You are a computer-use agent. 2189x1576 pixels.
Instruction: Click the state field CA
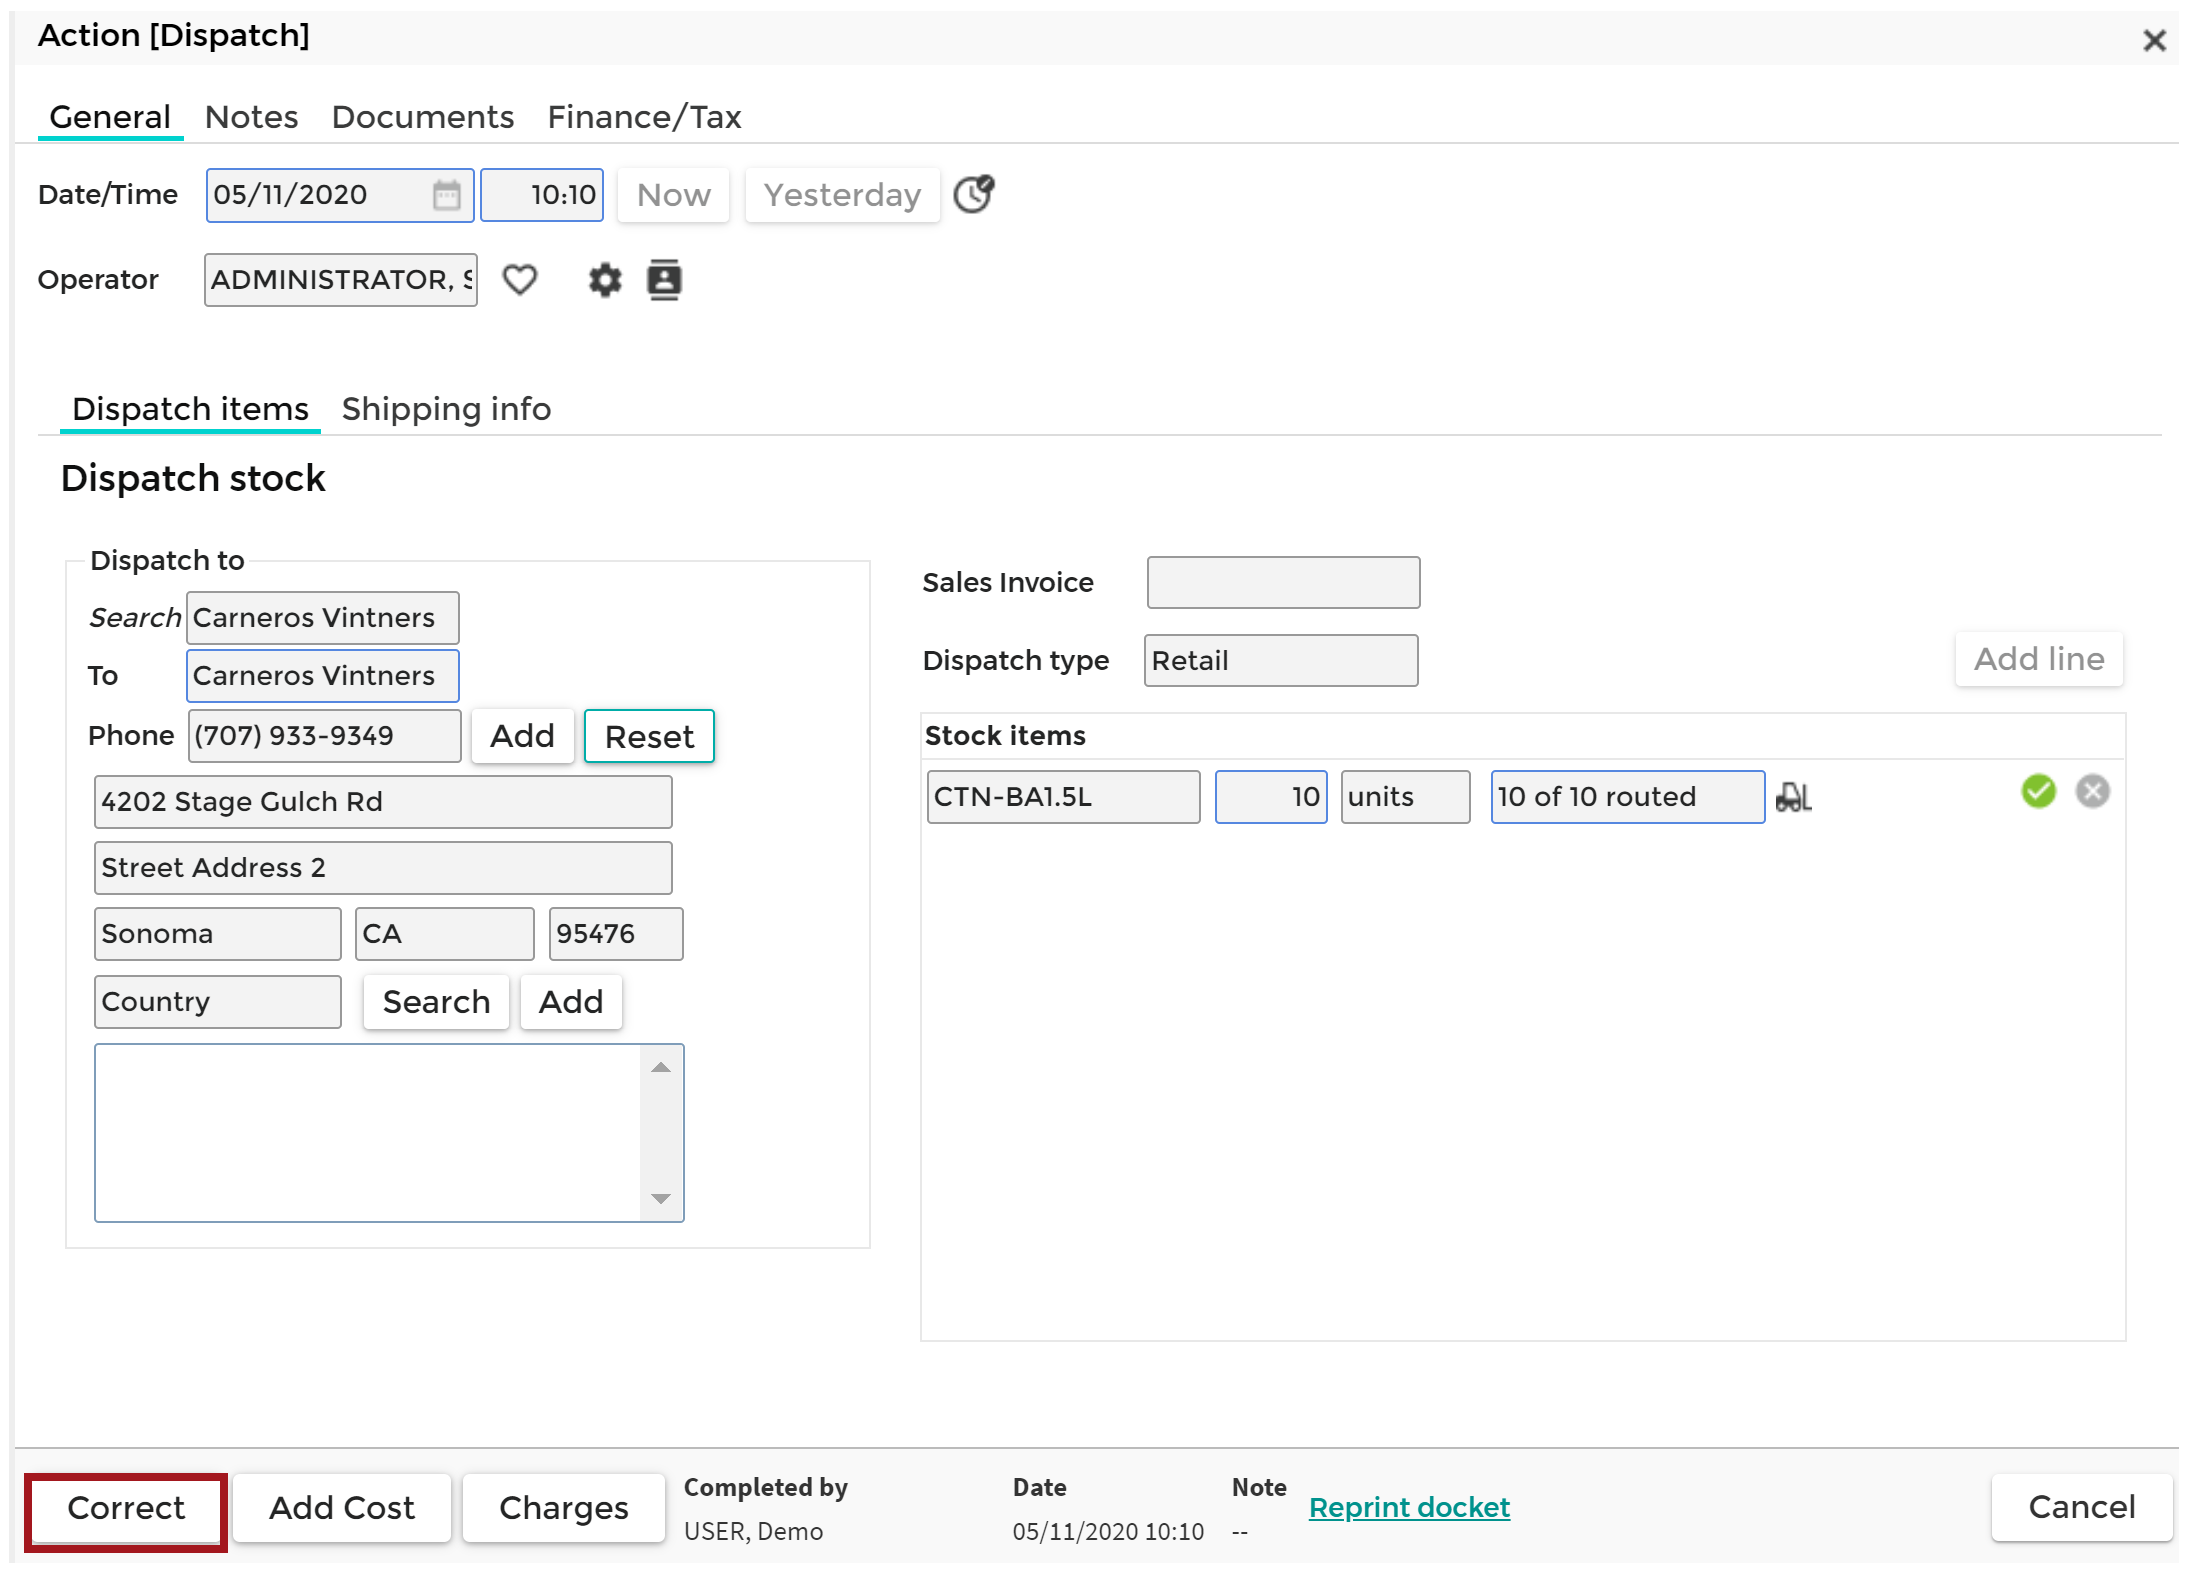pyautogui.click(x=445, y=934)
